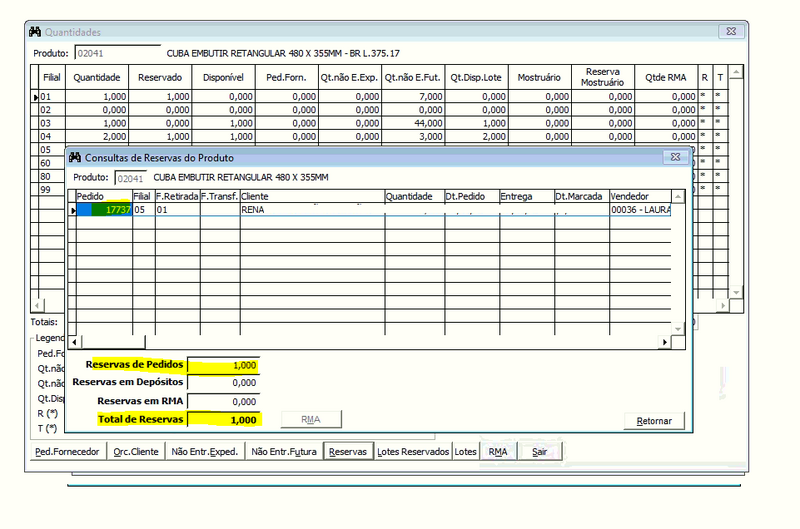Click the Produto field in the Quantidades window

coord(117,53)
